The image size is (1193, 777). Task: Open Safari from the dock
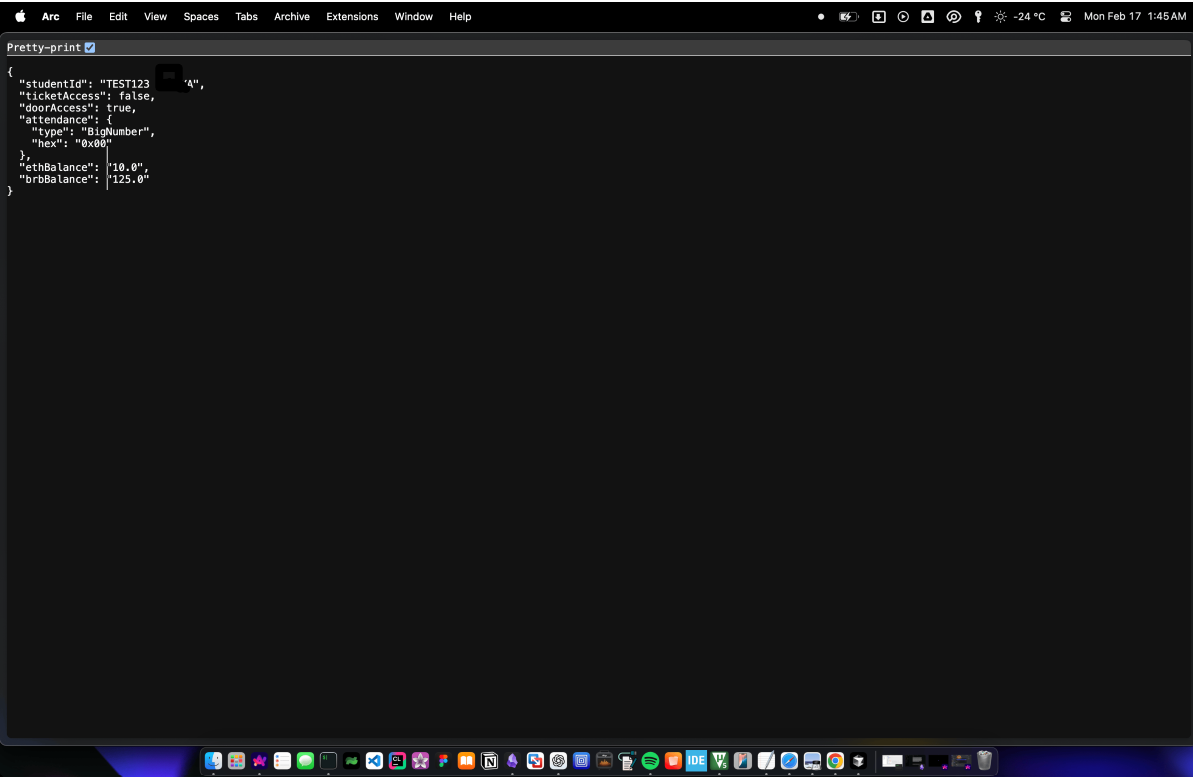[x=789, y=760]
